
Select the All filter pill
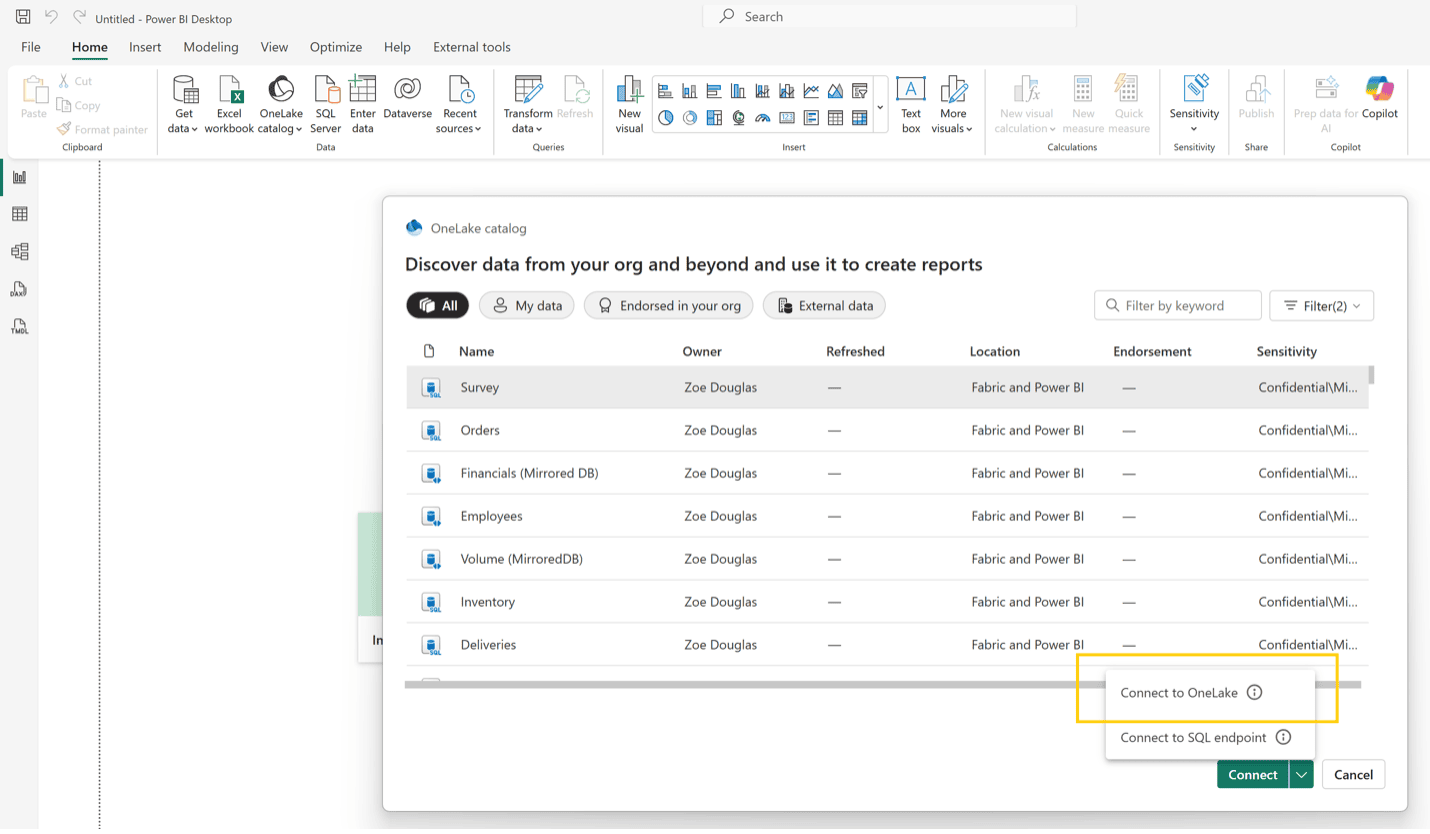tap(438, 306)
